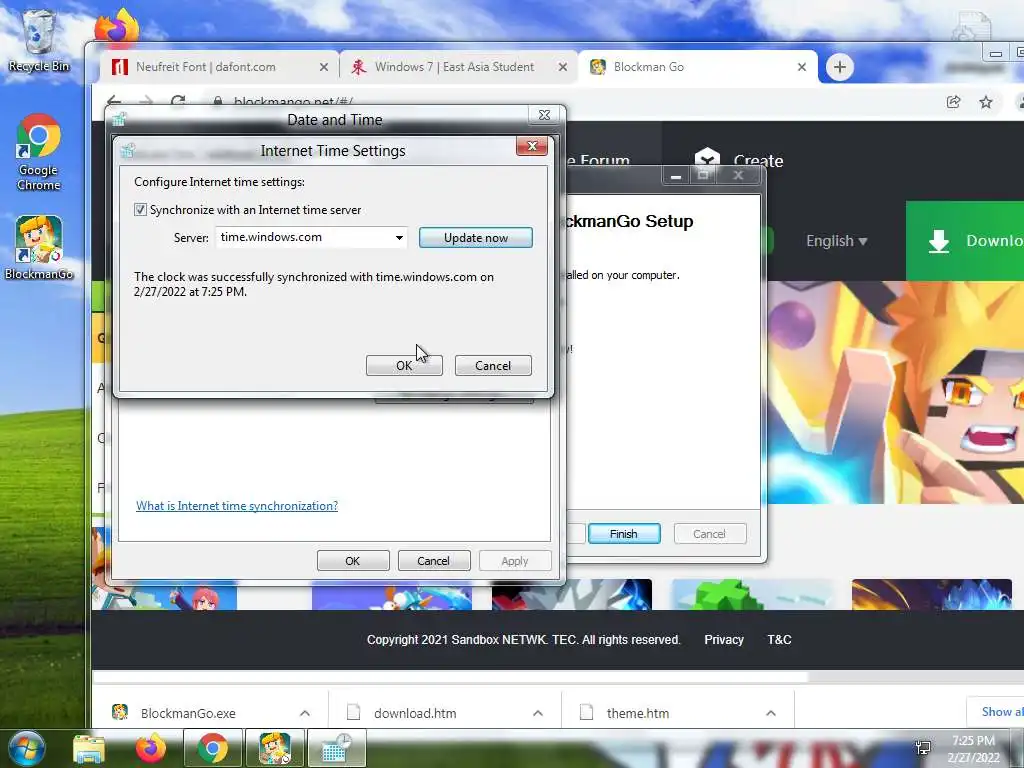Image resolution: width=1024 pixels, height=768 pixels.
Task: Select the Blockman Go browser tab
Action: click(697, 67)
